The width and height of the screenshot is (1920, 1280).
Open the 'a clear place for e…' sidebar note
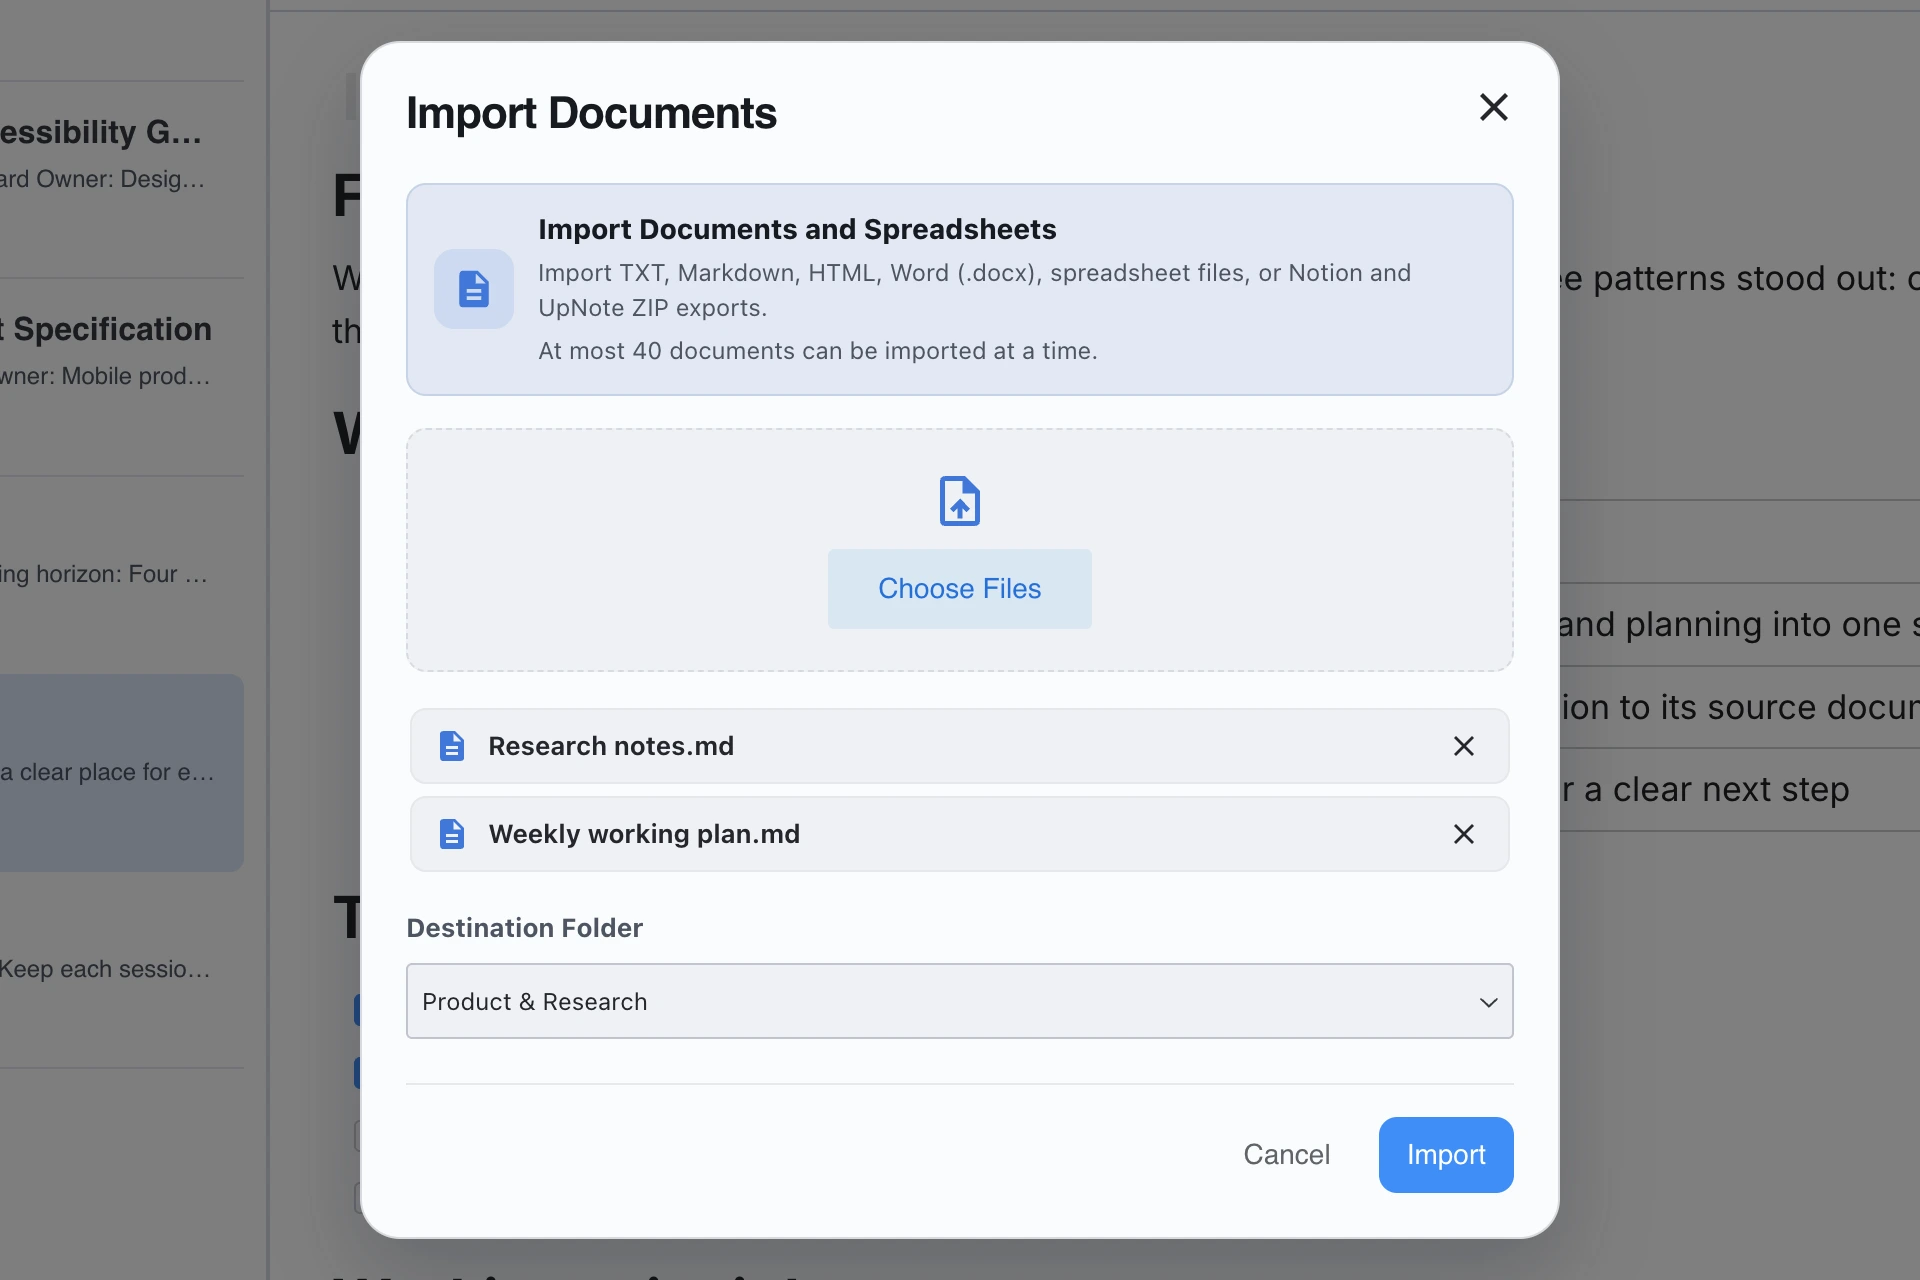(122, 773)
